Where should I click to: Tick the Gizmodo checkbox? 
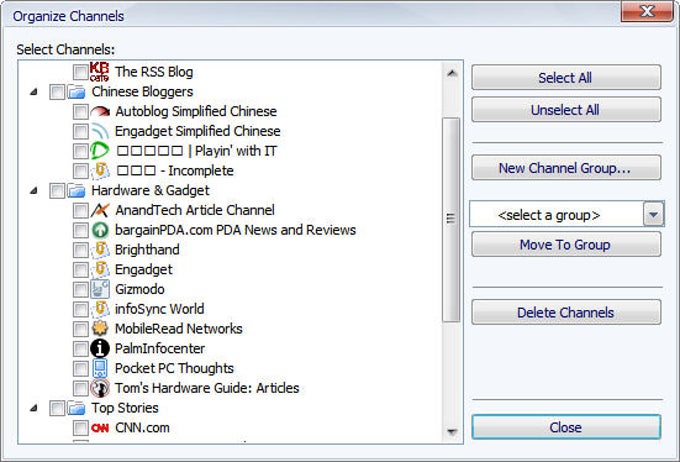80,289
